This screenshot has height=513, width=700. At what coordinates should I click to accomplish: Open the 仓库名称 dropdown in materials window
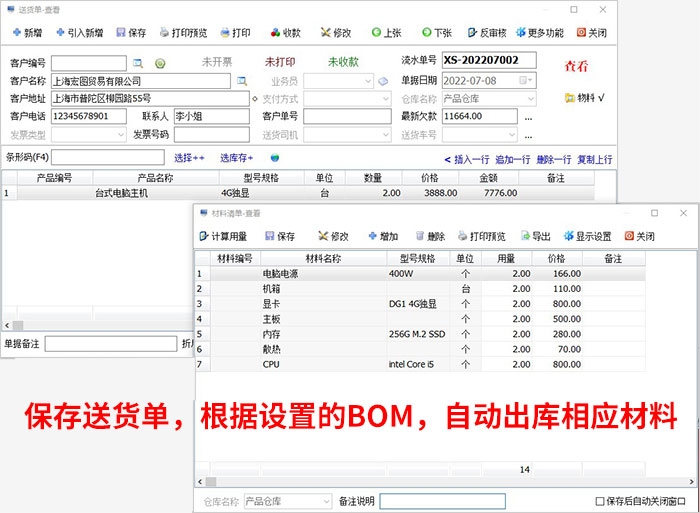click(324, 501)
